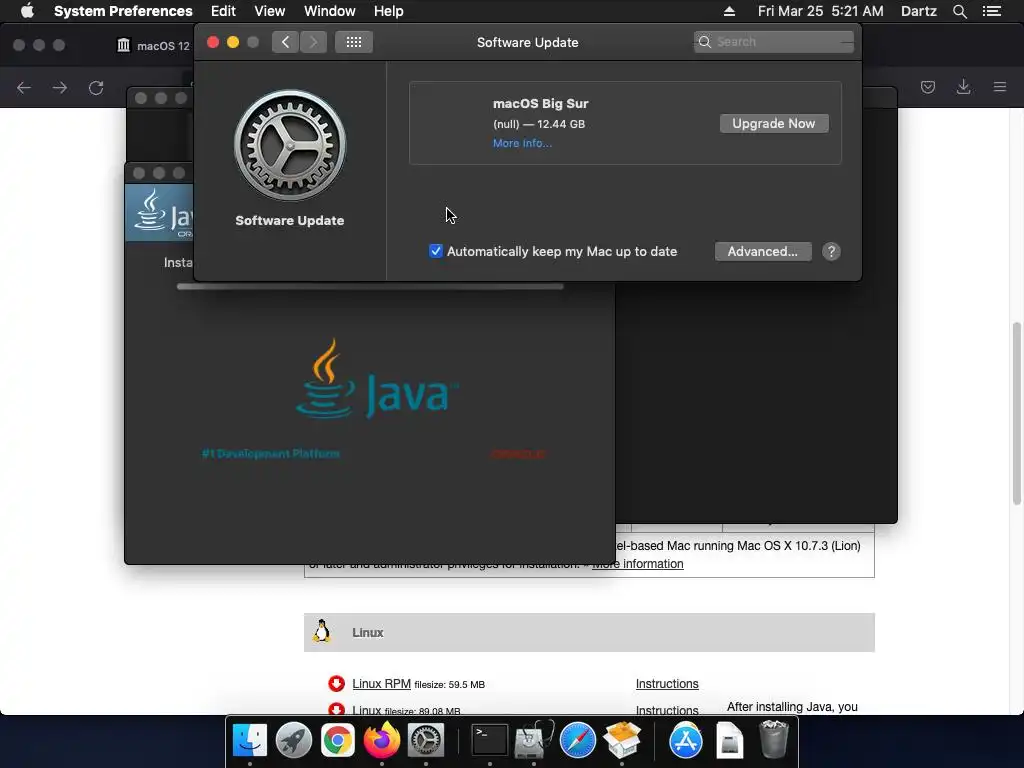
Task: Click the More information link on Java page
Action: pyautogui.click(x=637, y=564)
